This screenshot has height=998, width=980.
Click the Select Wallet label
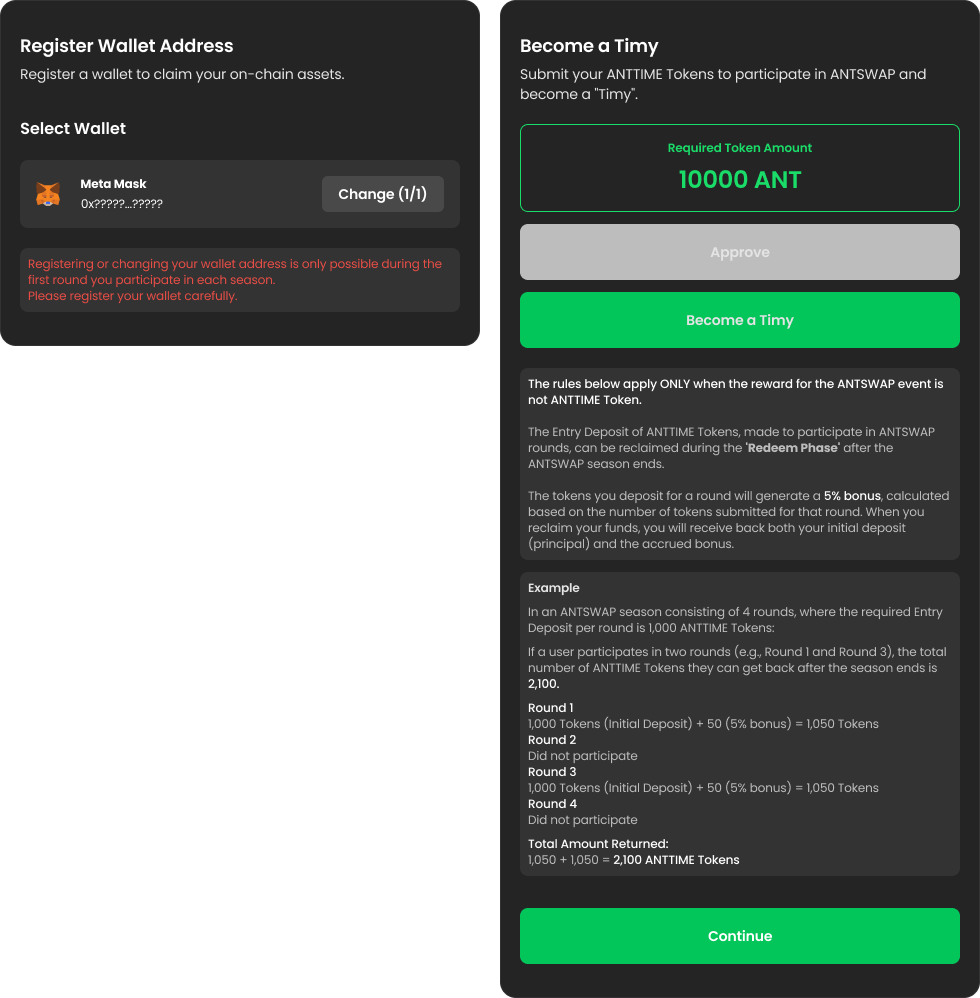coord(73,128)
